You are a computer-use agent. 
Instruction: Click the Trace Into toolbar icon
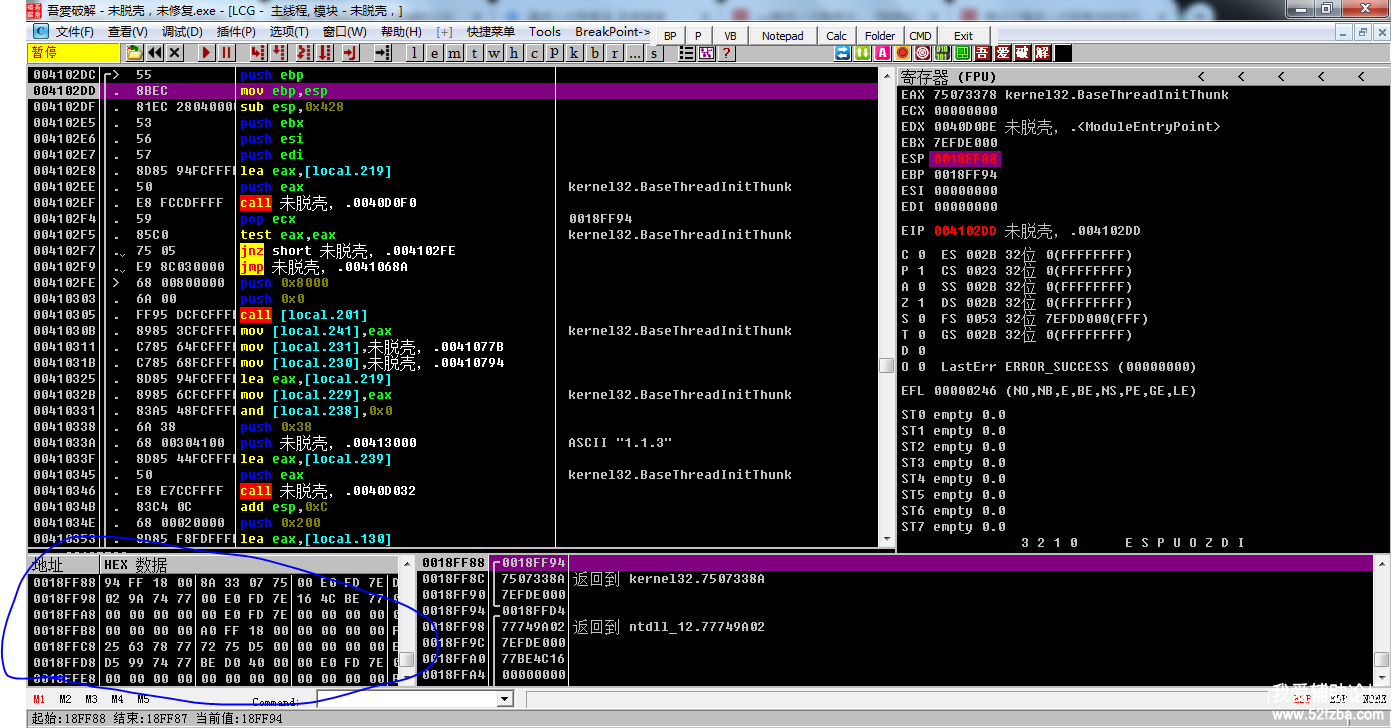[x=305, y=53]
